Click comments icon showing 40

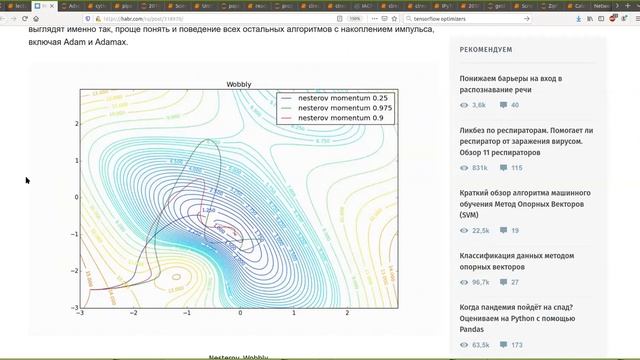click(x=503, y=105)
